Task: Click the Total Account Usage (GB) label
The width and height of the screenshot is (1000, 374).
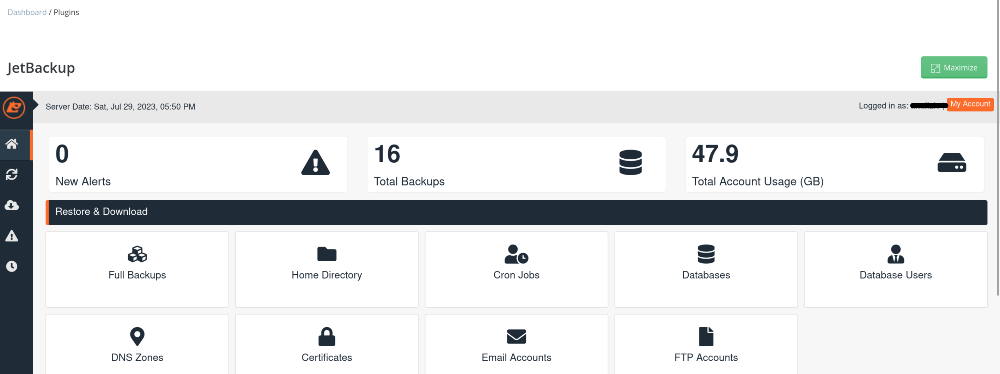Action: point(758,181)
